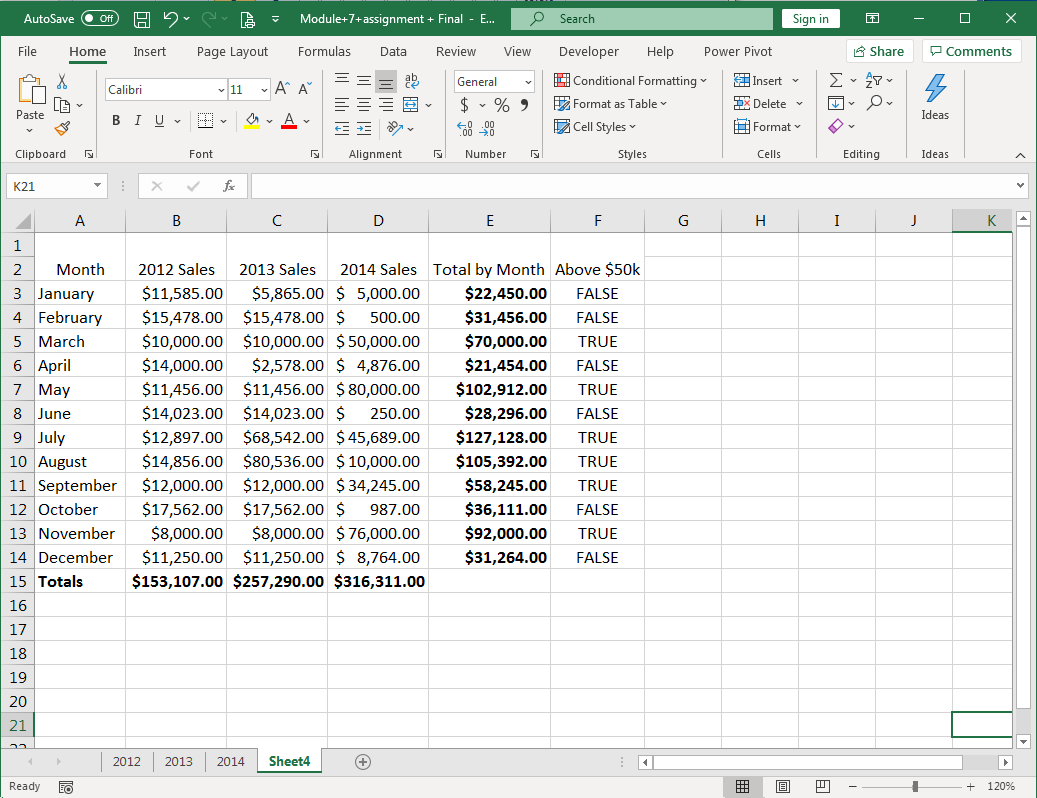Increase decimal places with the toolbar icon
Screen dimensions: 1037x798
click(x=463, y=128)
